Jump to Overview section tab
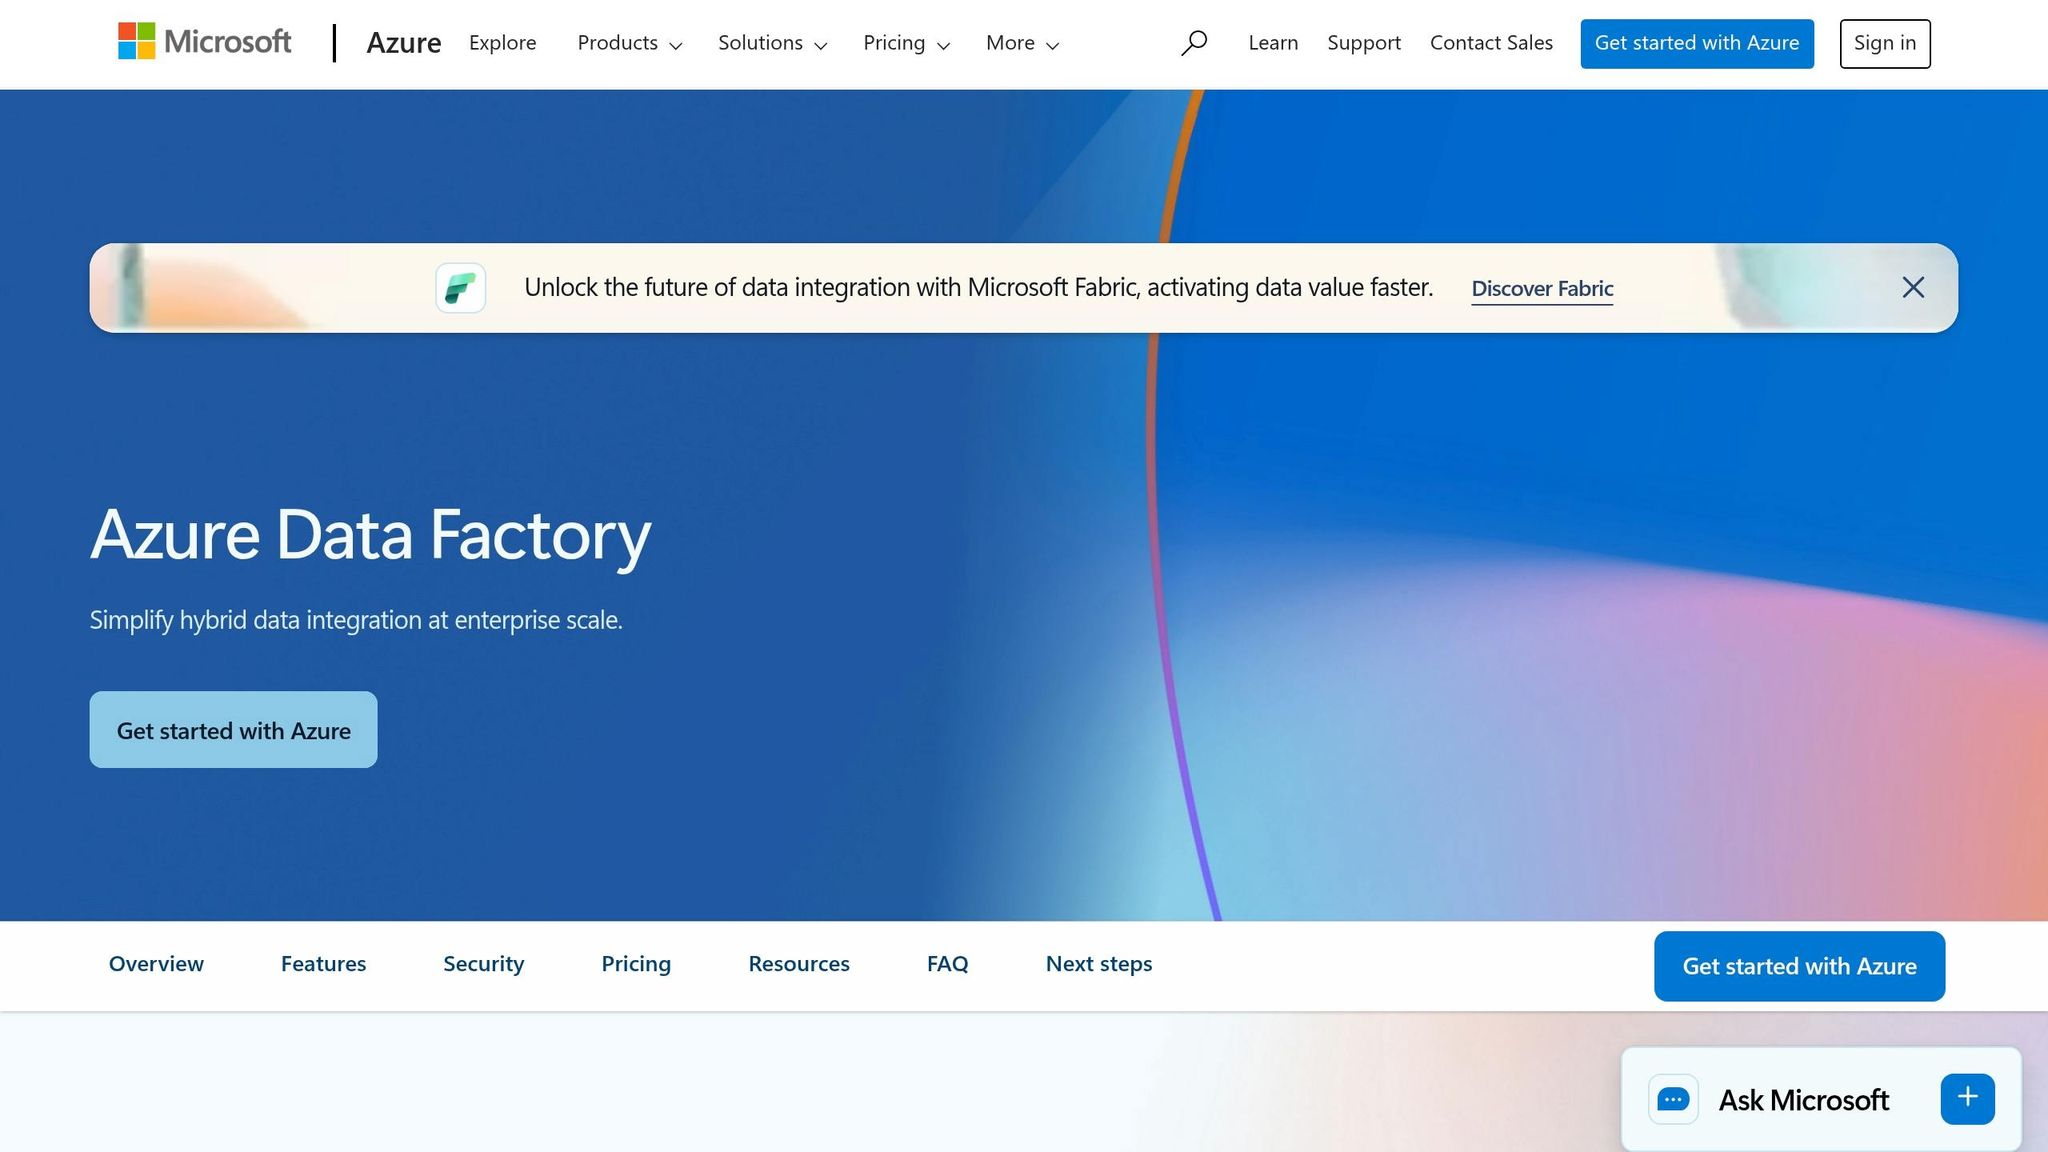 coord(156,964)
